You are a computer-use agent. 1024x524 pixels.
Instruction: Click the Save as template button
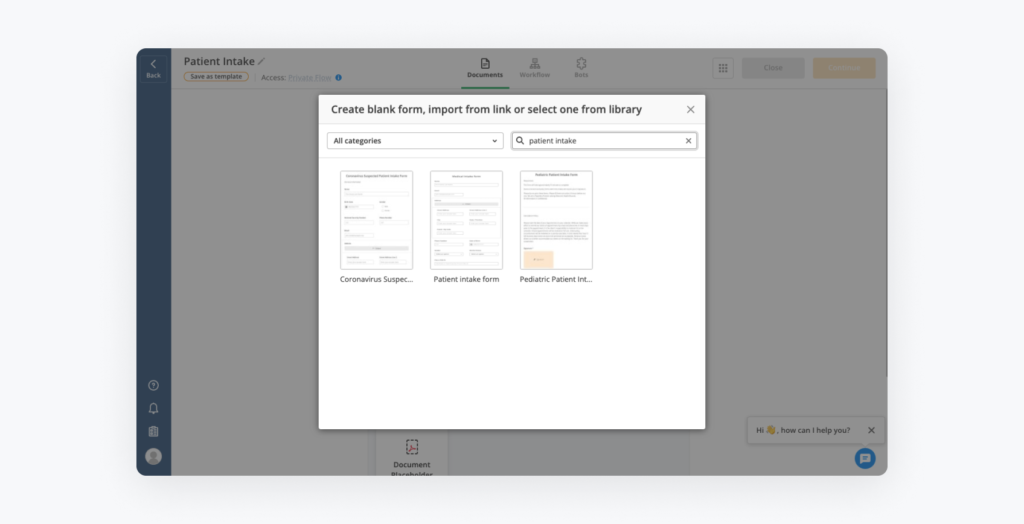tap(216, 77)
